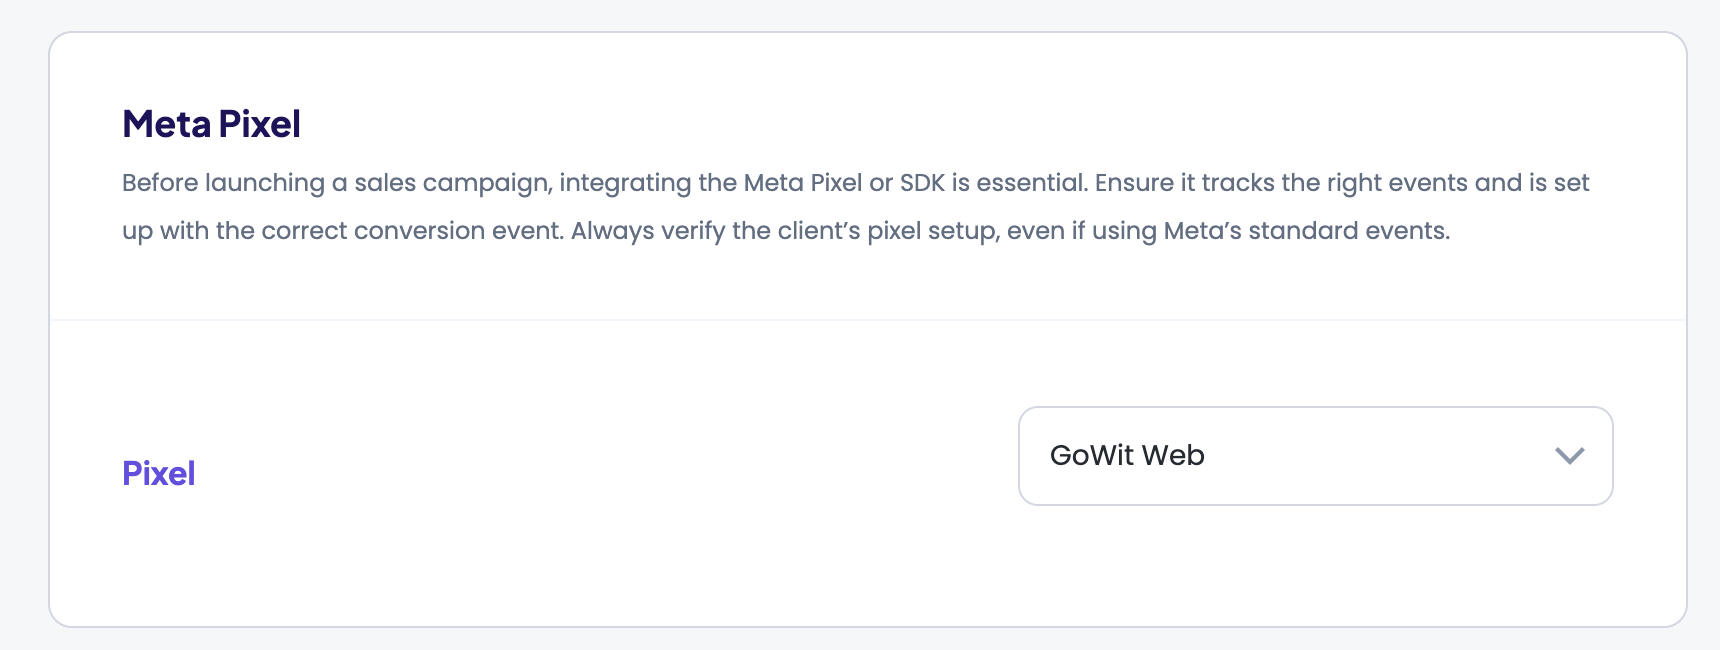Click the down-arrow icon beside GoWit Web

click(1569, 456)
